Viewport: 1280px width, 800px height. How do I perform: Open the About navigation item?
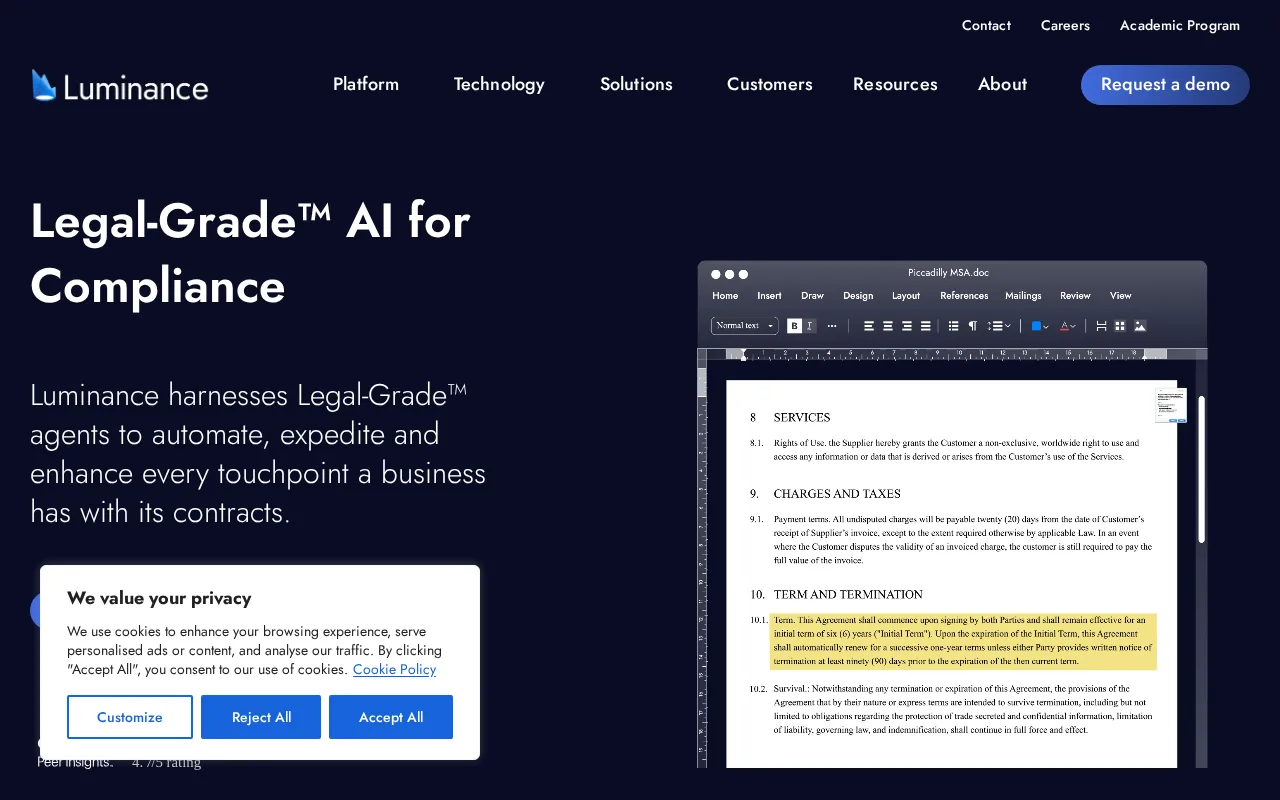click(1002, 84)
